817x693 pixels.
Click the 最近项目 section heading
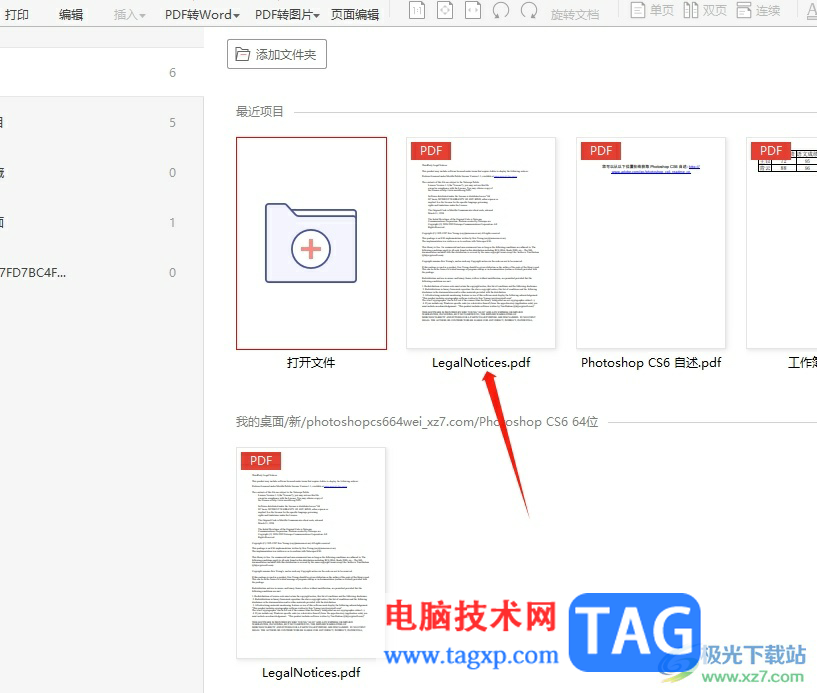coord(259,112)
